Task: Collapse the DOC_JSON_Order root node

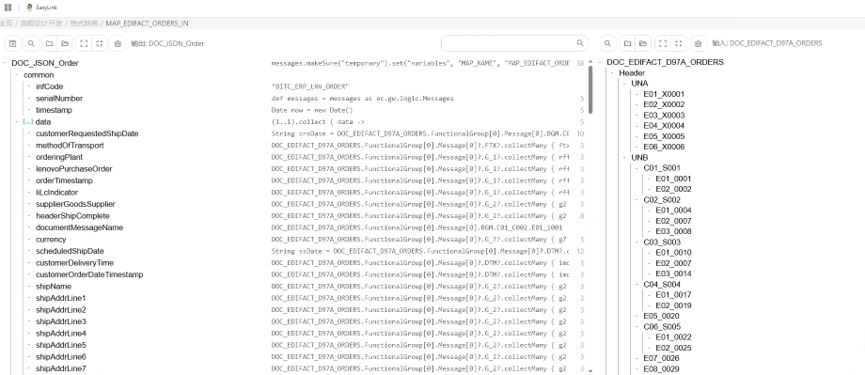Action: 4,63
